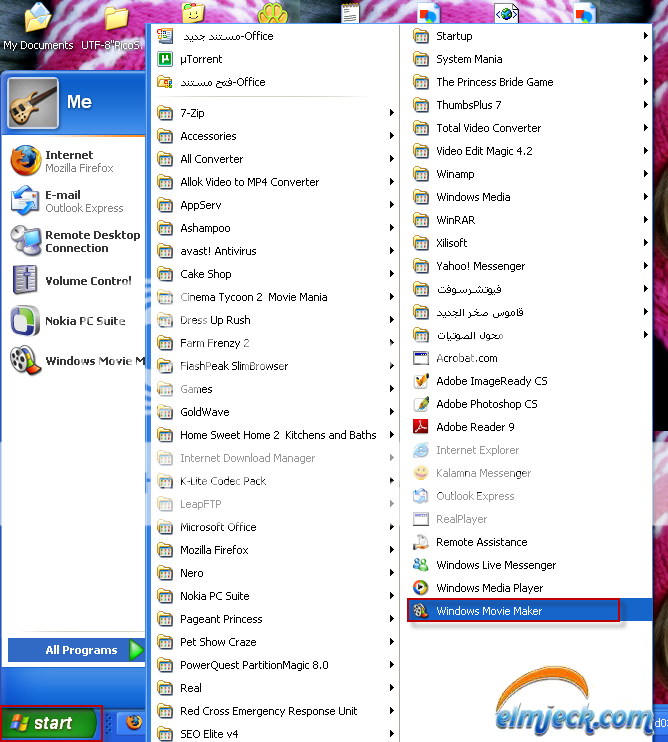
Task: Open Outlook Express E-mail icon
Action: click(26, 201)
